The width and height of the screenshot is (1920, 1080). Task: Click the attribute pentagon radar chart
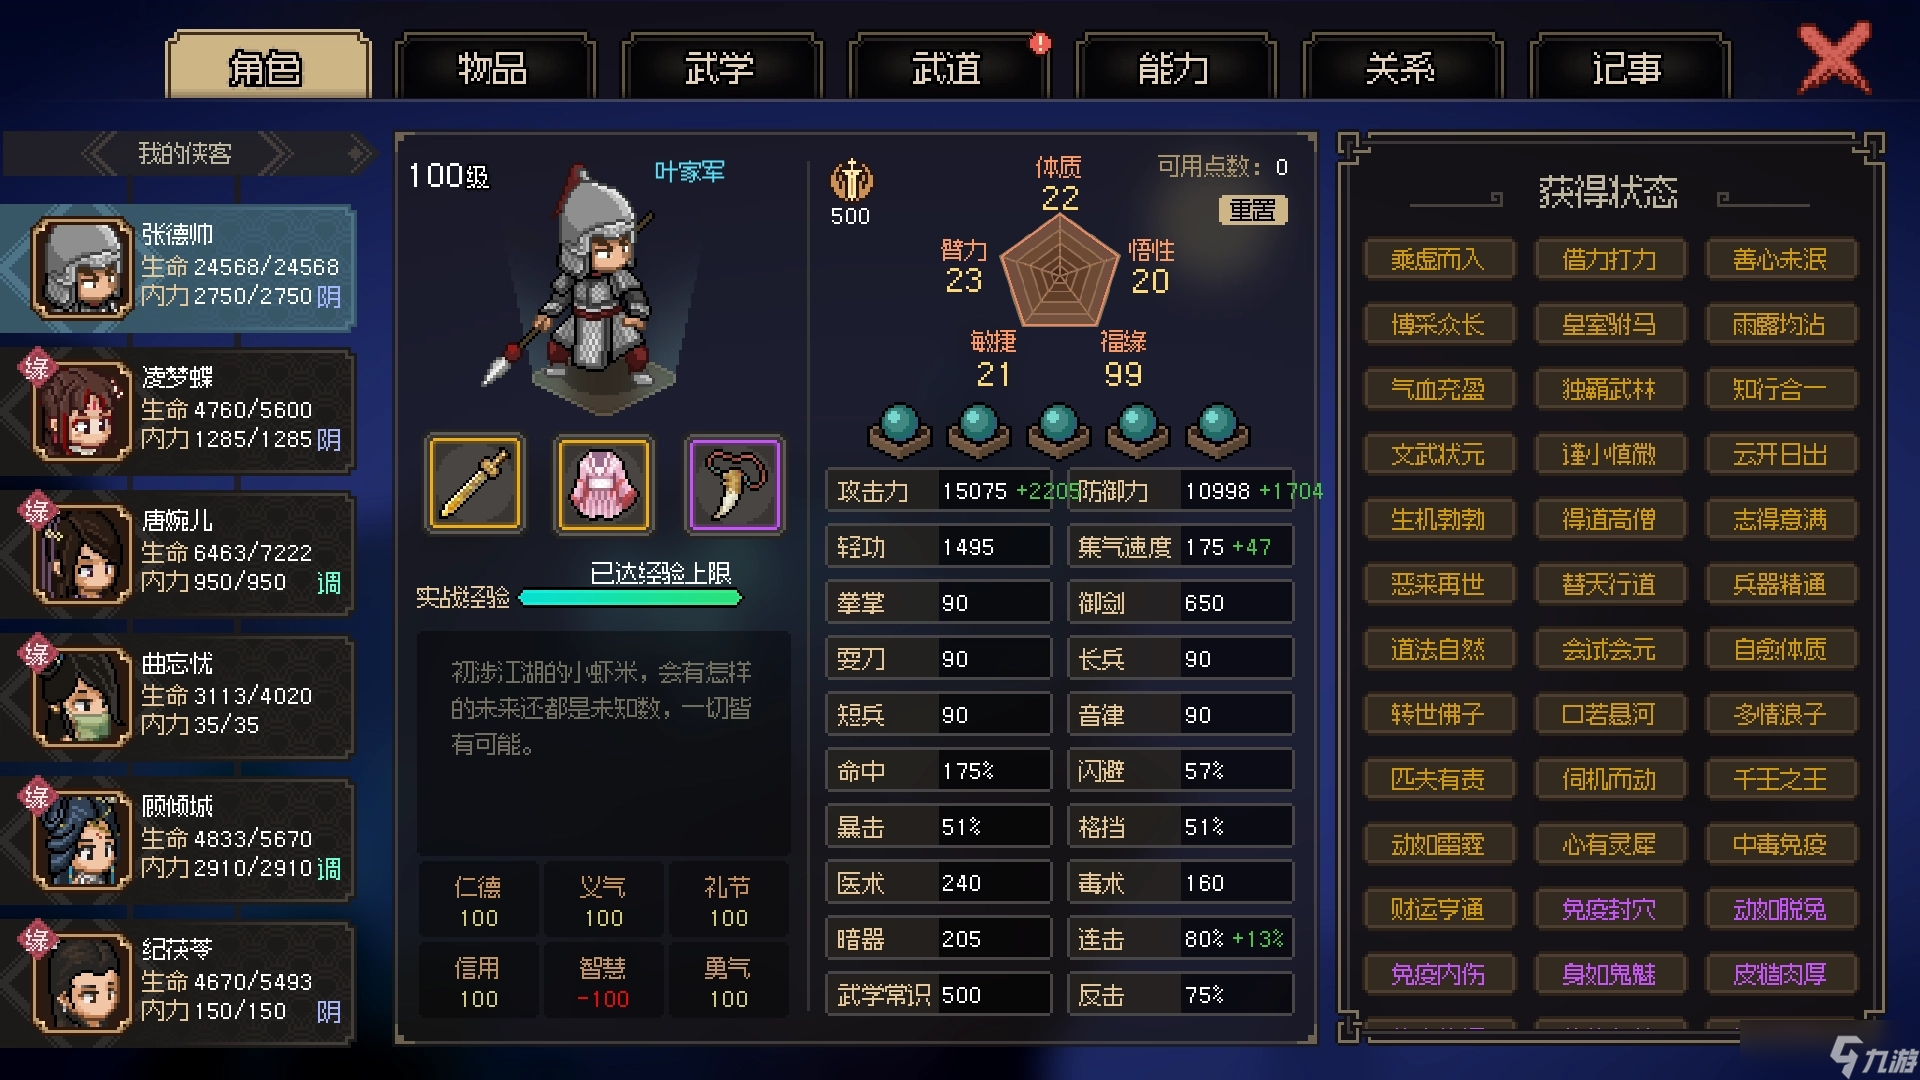[1059, 272]
